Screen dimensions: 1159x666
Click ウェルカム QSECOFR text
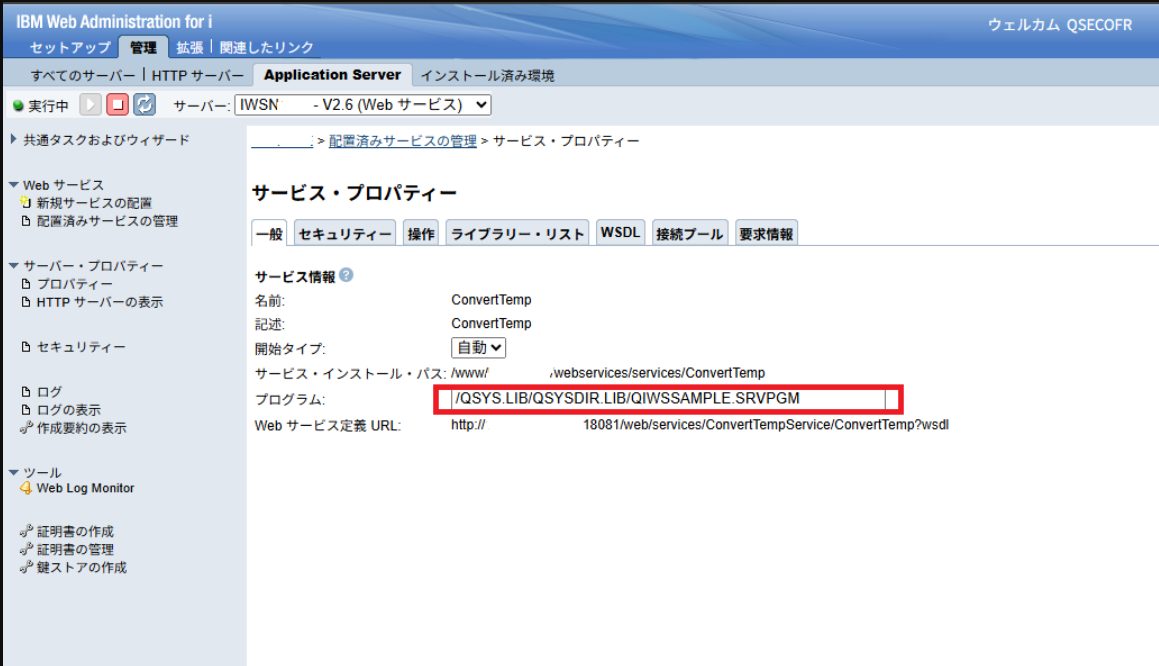point(1060,24)
